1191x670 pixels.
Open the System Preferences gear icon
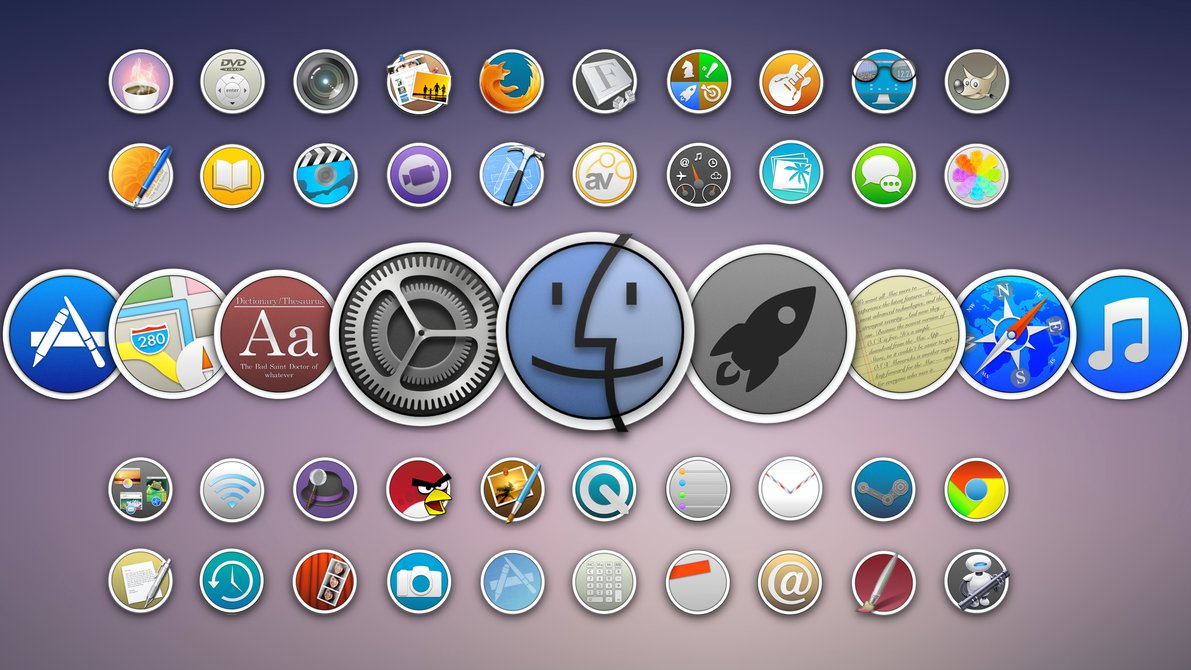[x=419, y=334]
